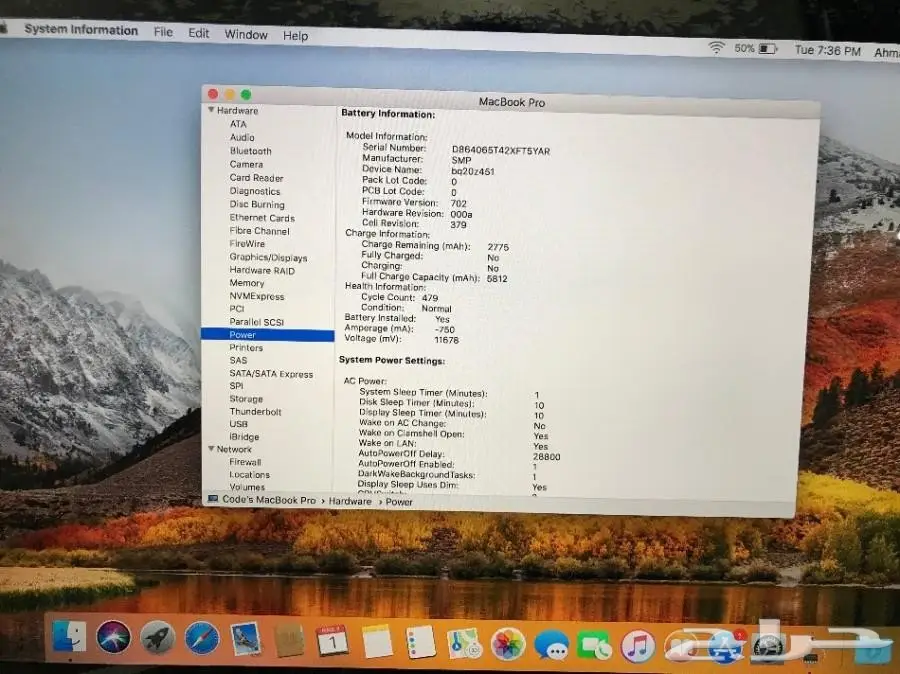Open the File menu
The height and width of the screenshot is (674, 900).
pos(163,32)
